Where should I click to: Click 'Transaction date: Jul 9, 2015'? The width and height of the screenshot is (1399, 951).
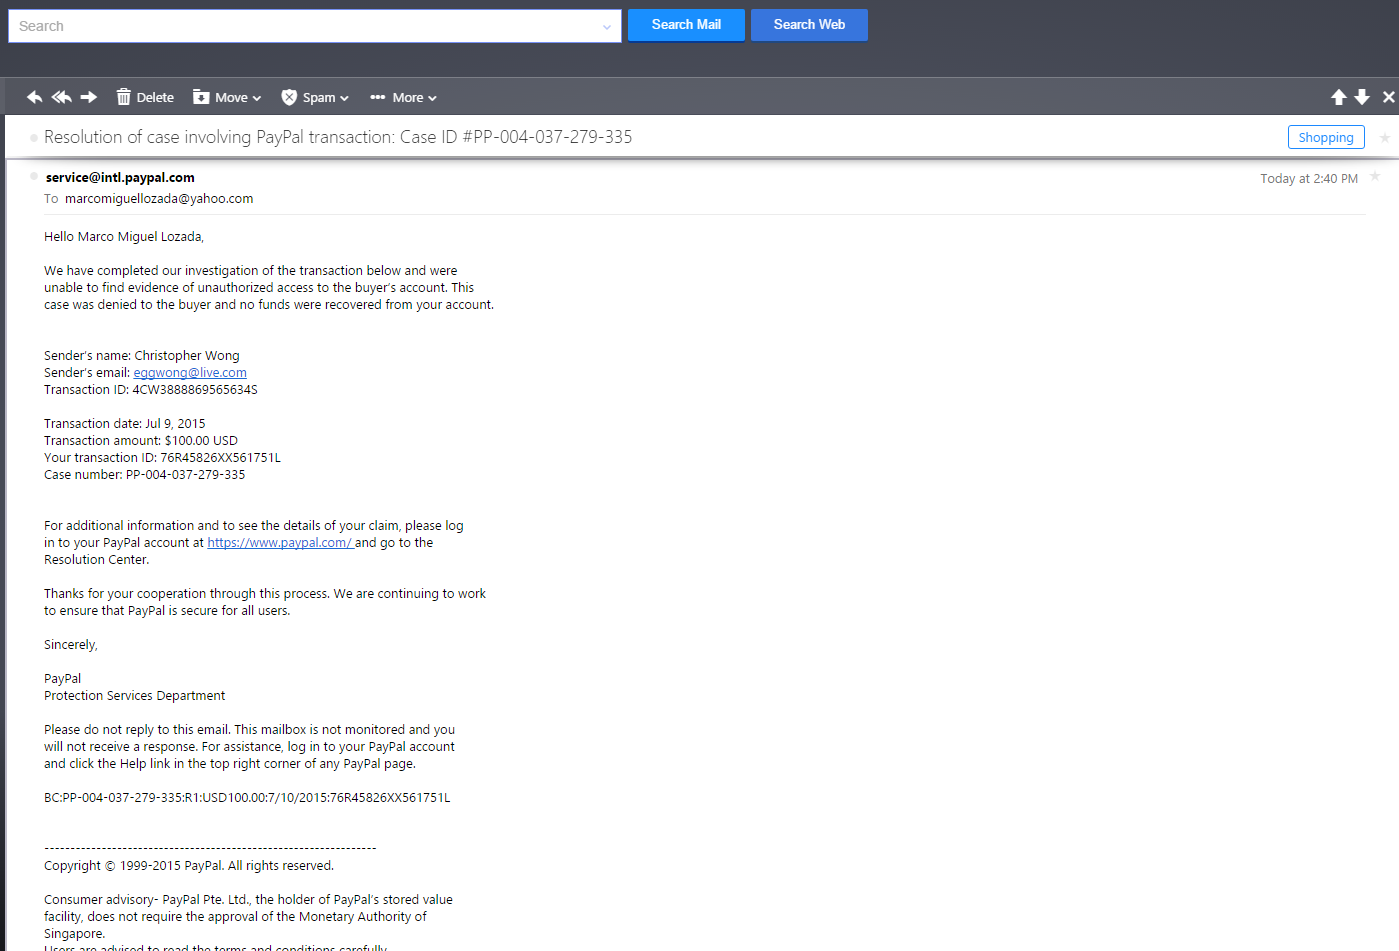tap(125, 424)
